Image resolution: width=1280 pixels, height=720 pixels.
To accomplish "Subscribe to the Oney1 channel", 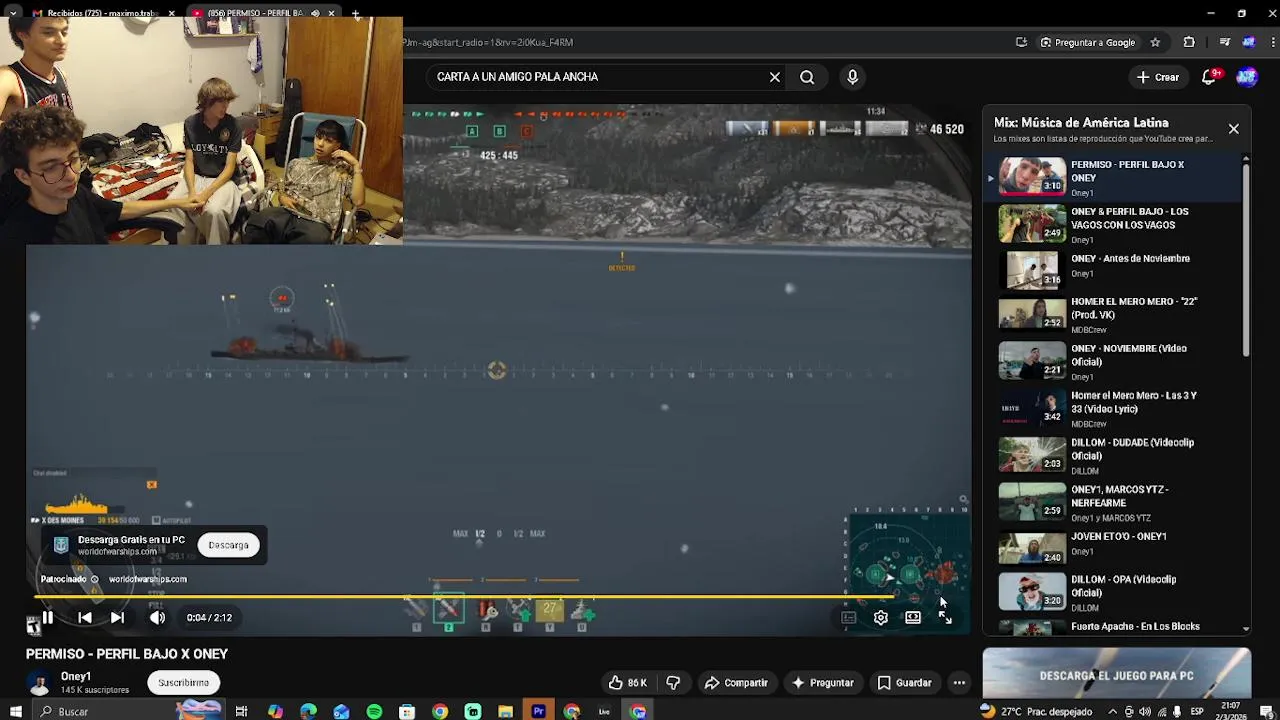I will [x=183, y=682].
